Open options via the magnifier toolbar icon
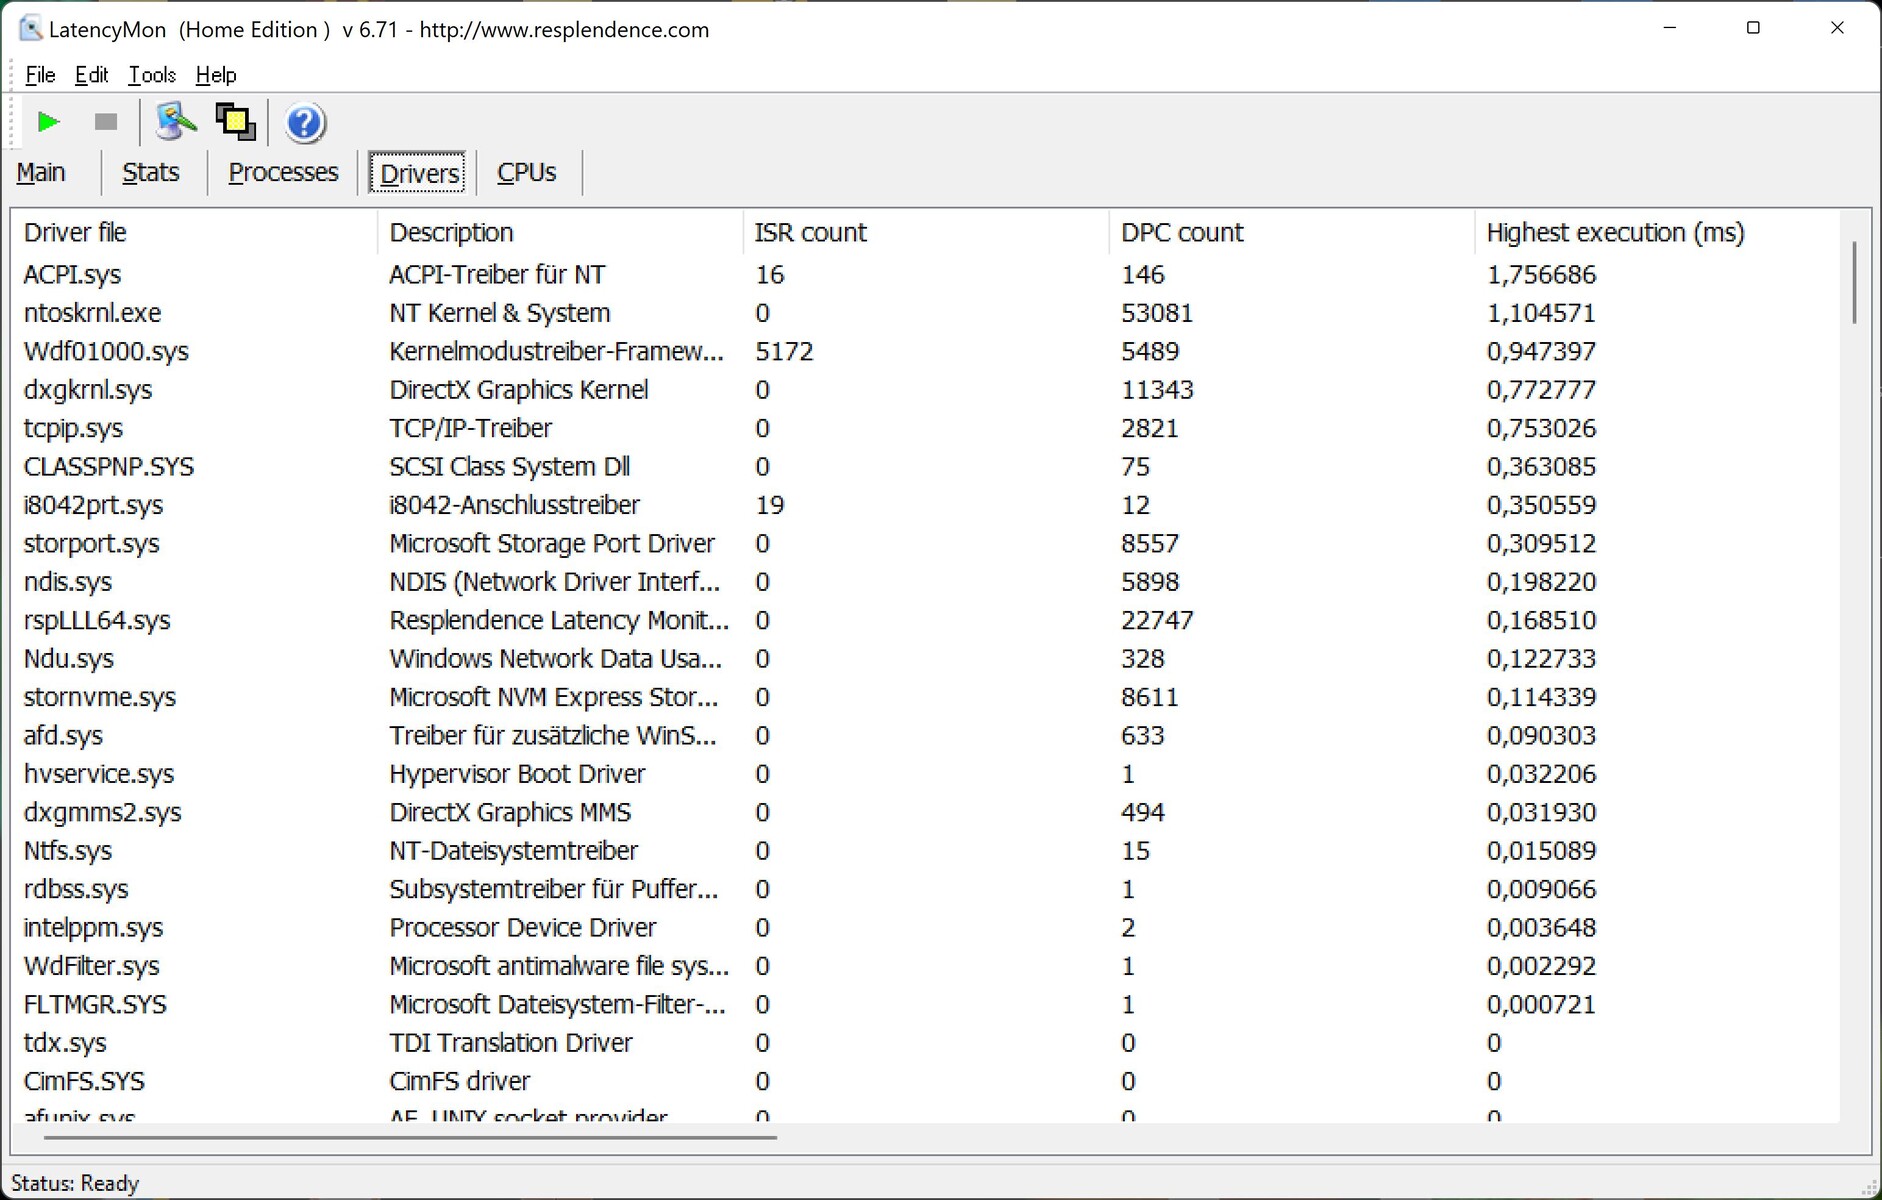 click(x=175, y=122)
